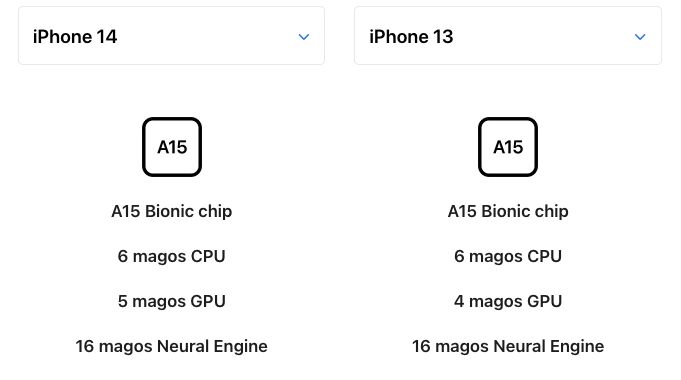Screen dimensions: 681x380
Task: Select the iPhone 14 label text
Action: click(75, 36)
